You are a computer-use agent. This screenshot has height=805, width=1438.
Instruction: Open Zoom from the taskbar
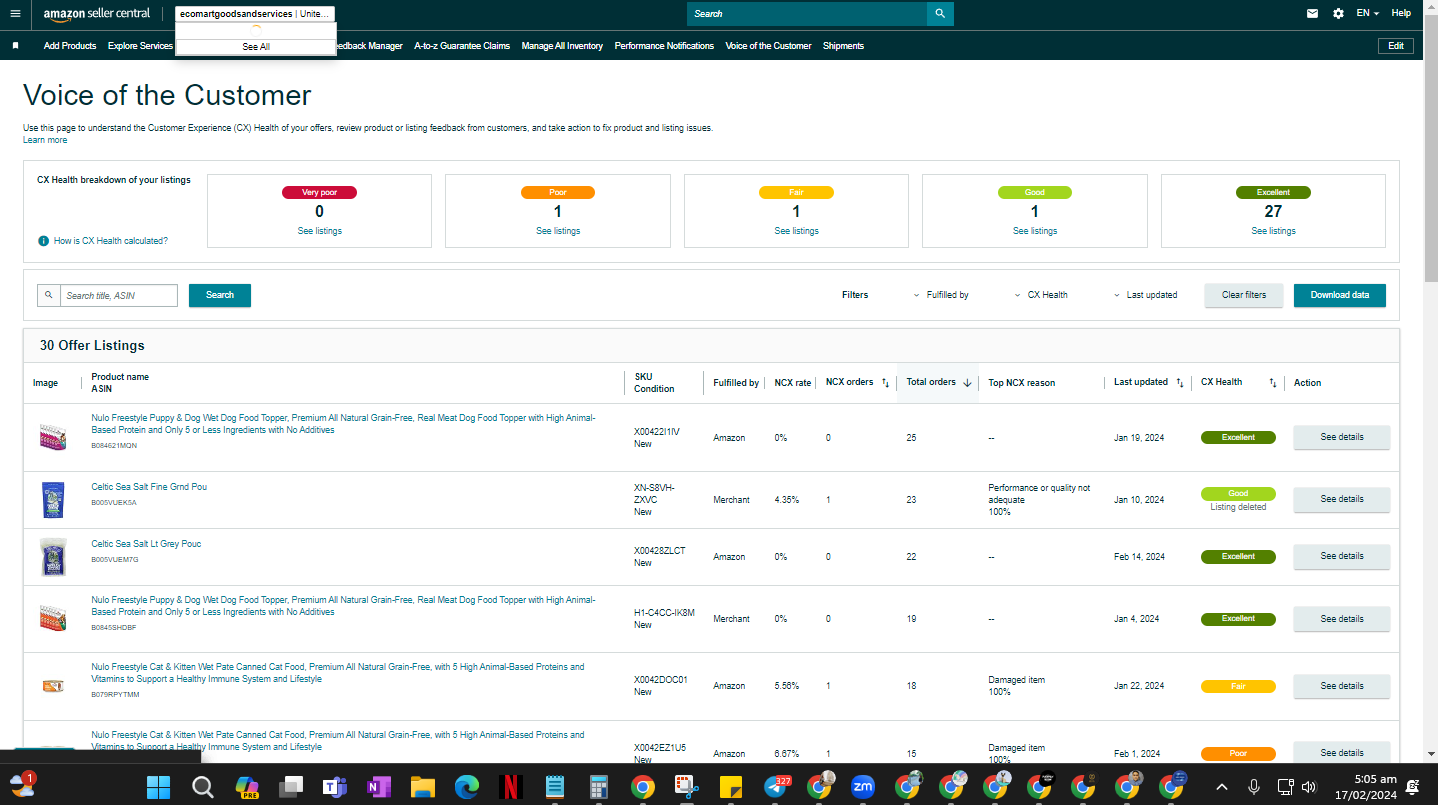click(x=862, y=787)
